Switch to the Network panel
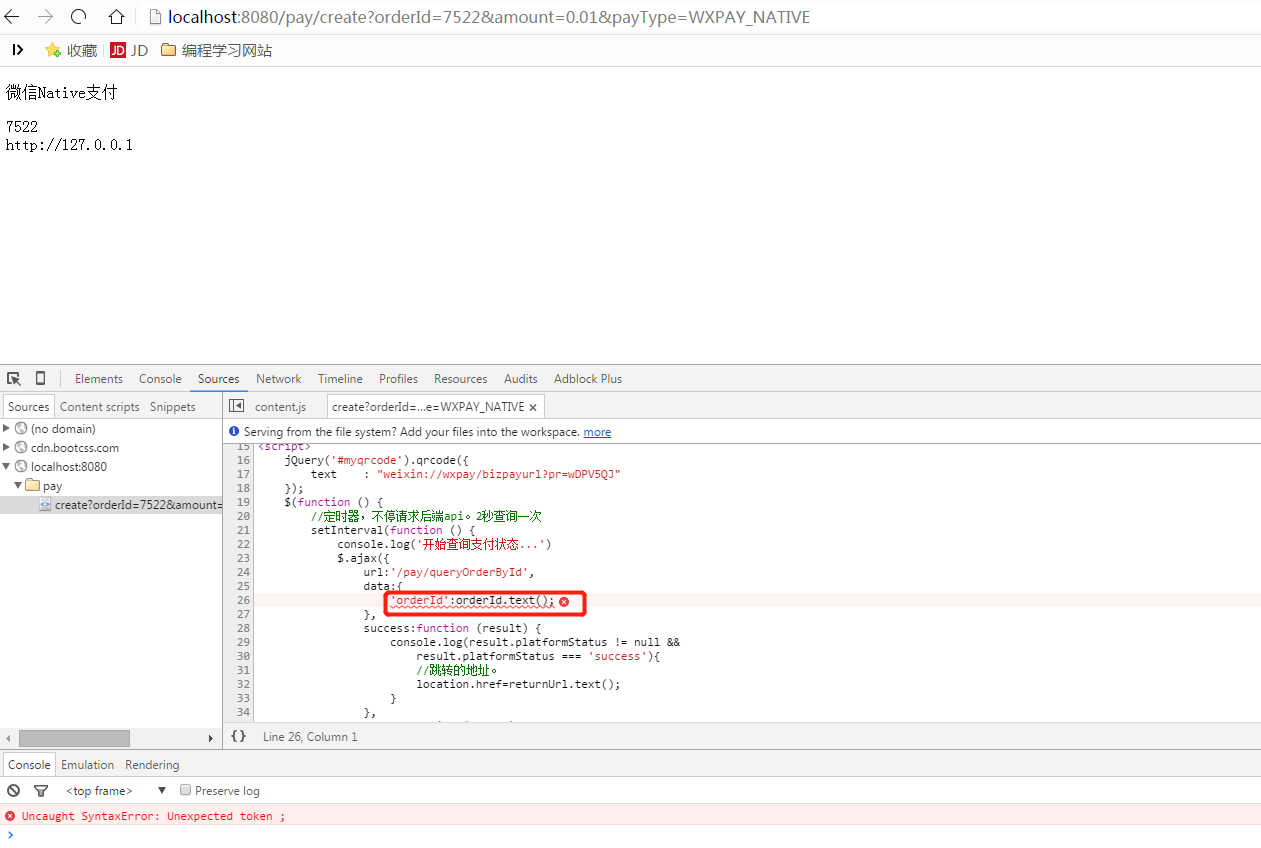 (278, 379)
